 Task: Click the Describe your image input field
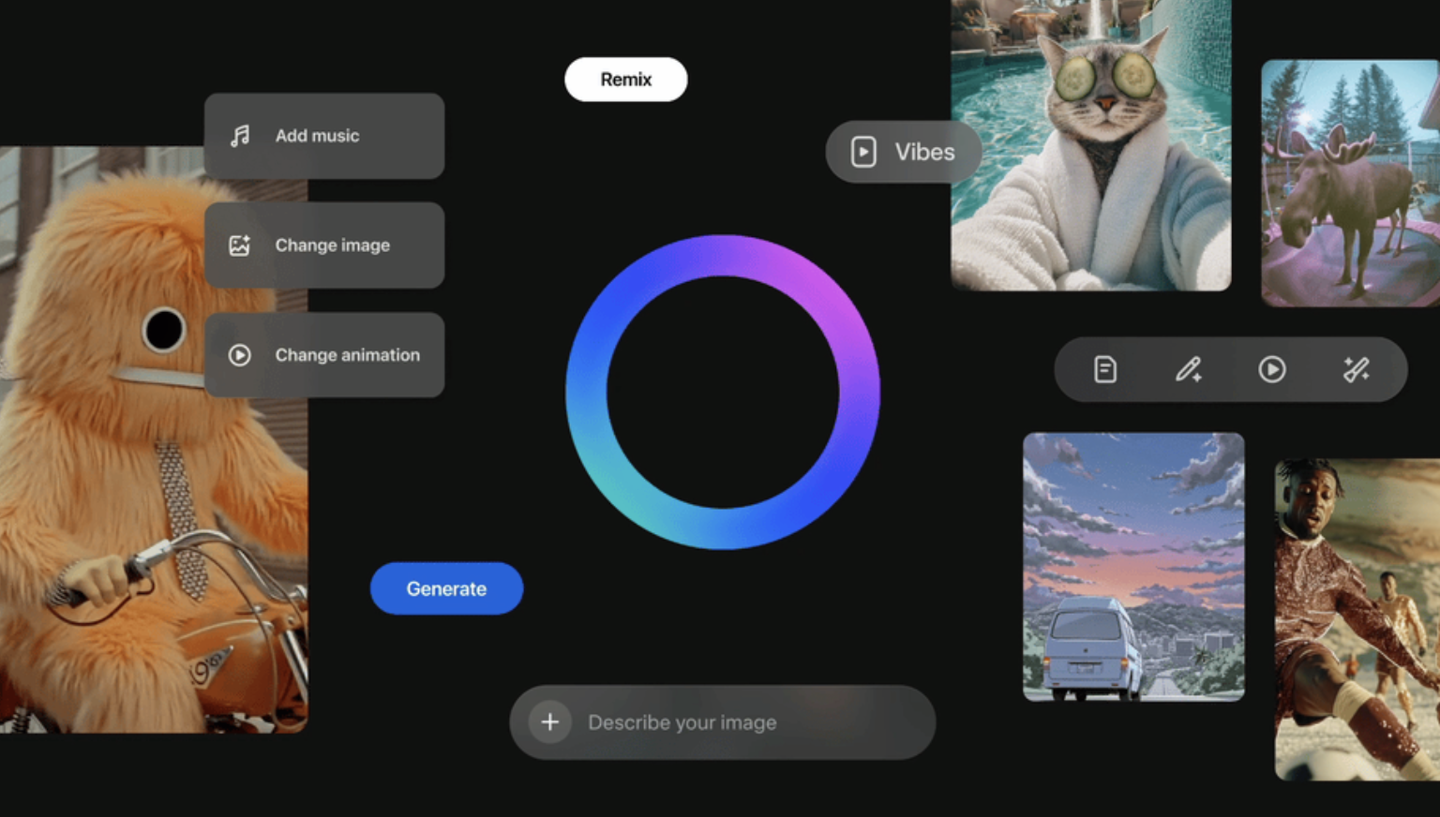pyautogui.click(x=722, y=722)
